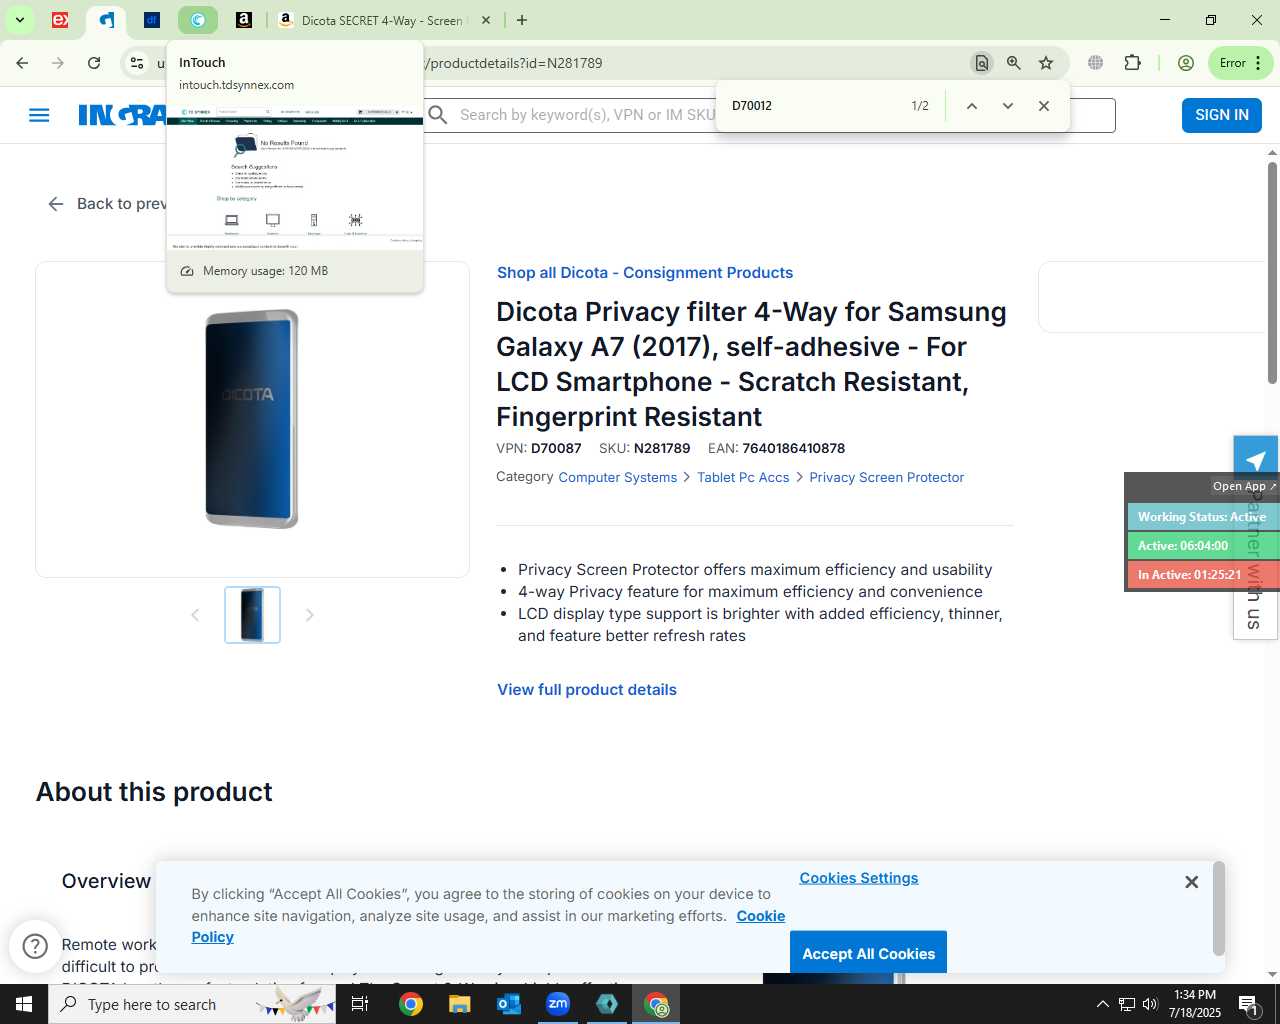Click the SIGN IN button
The height and width of the screenshot is (1024, 1280).
pos(1221,115)
